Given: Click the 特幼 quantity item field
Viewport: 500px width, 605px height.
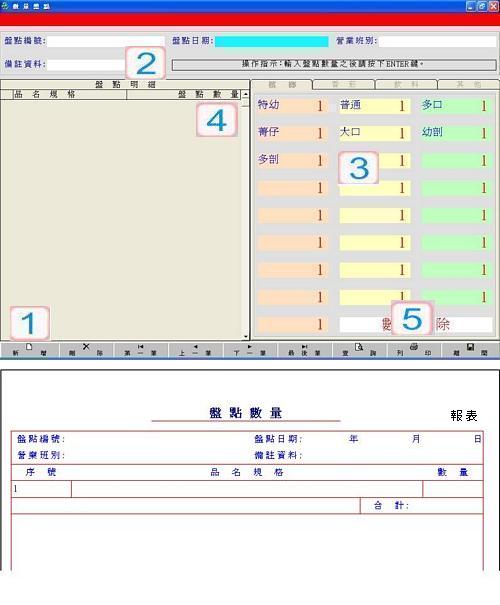Looking at the screenshot, I should coord(292,105).
